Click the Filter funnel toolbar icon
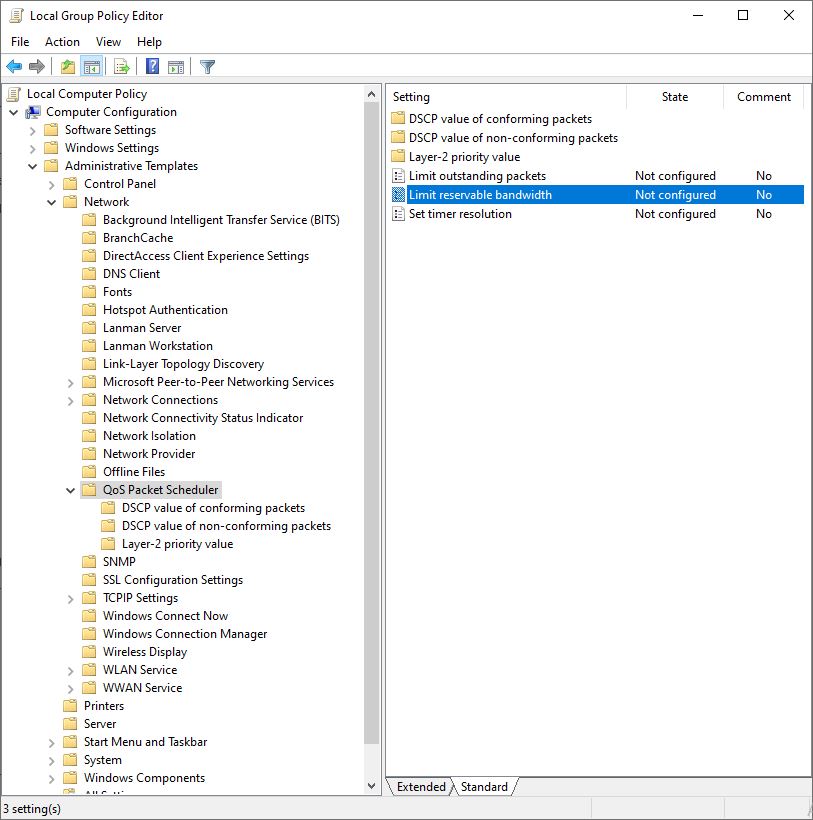 point(207,67)
